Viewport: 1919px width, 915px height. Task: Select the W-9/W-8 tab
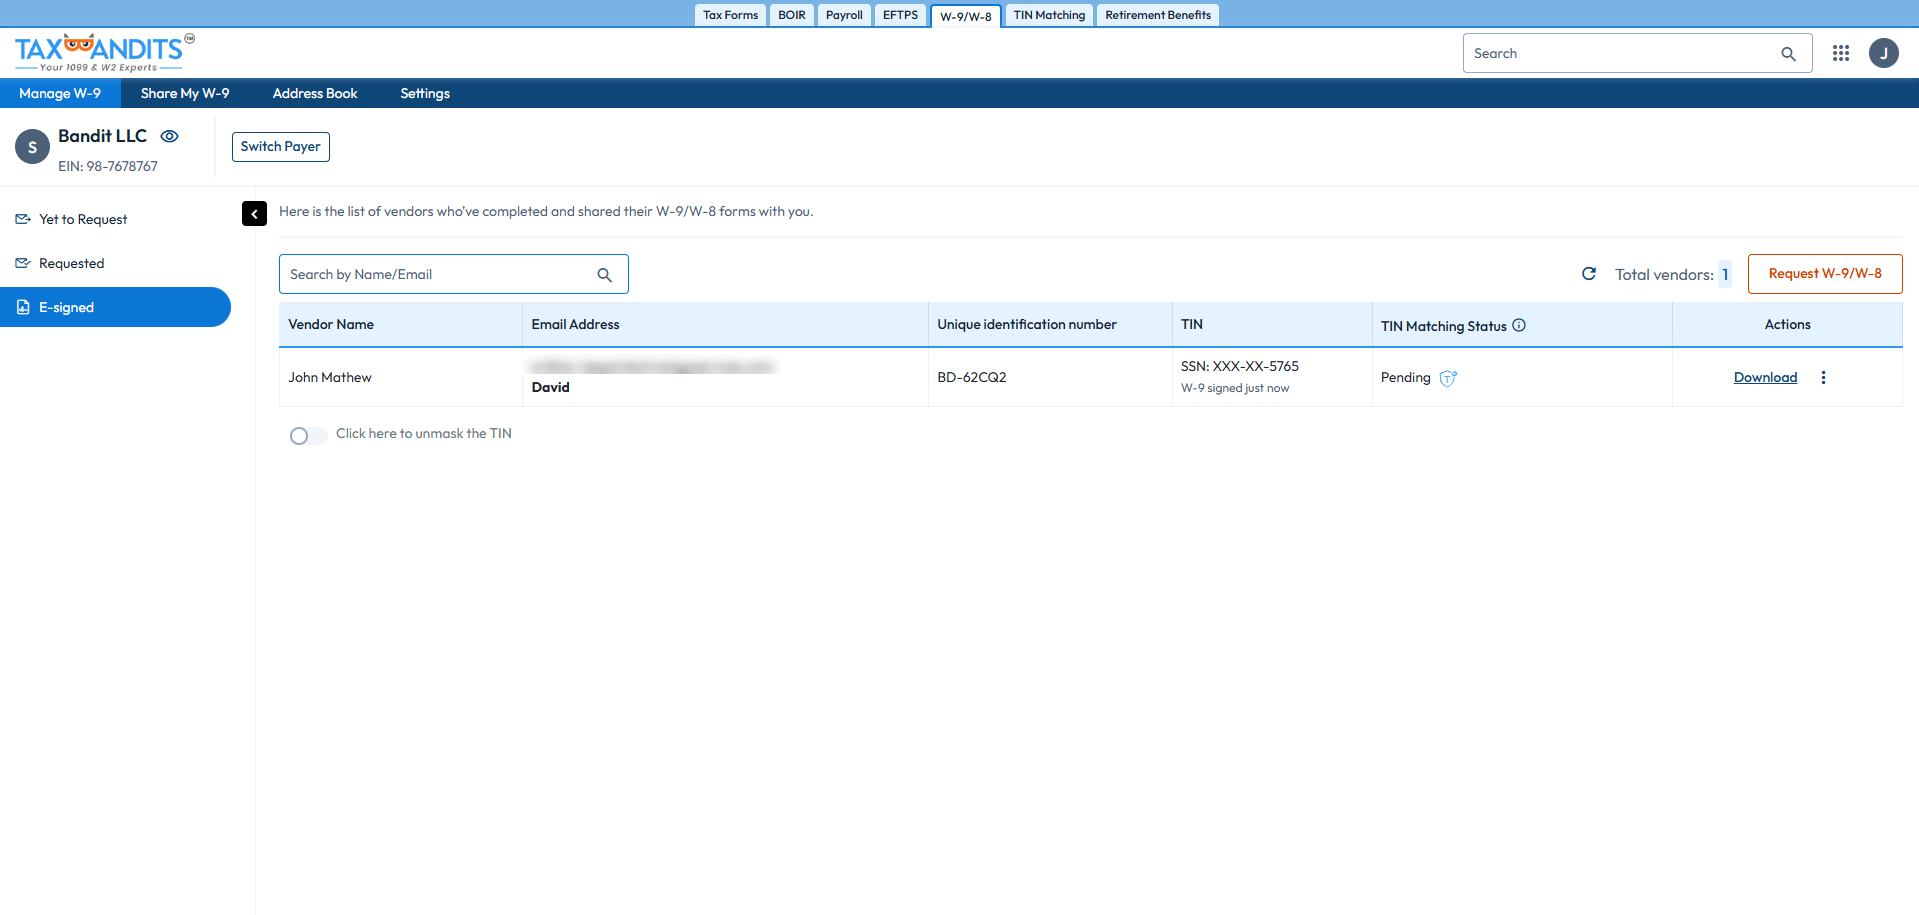tap(966, 16)
